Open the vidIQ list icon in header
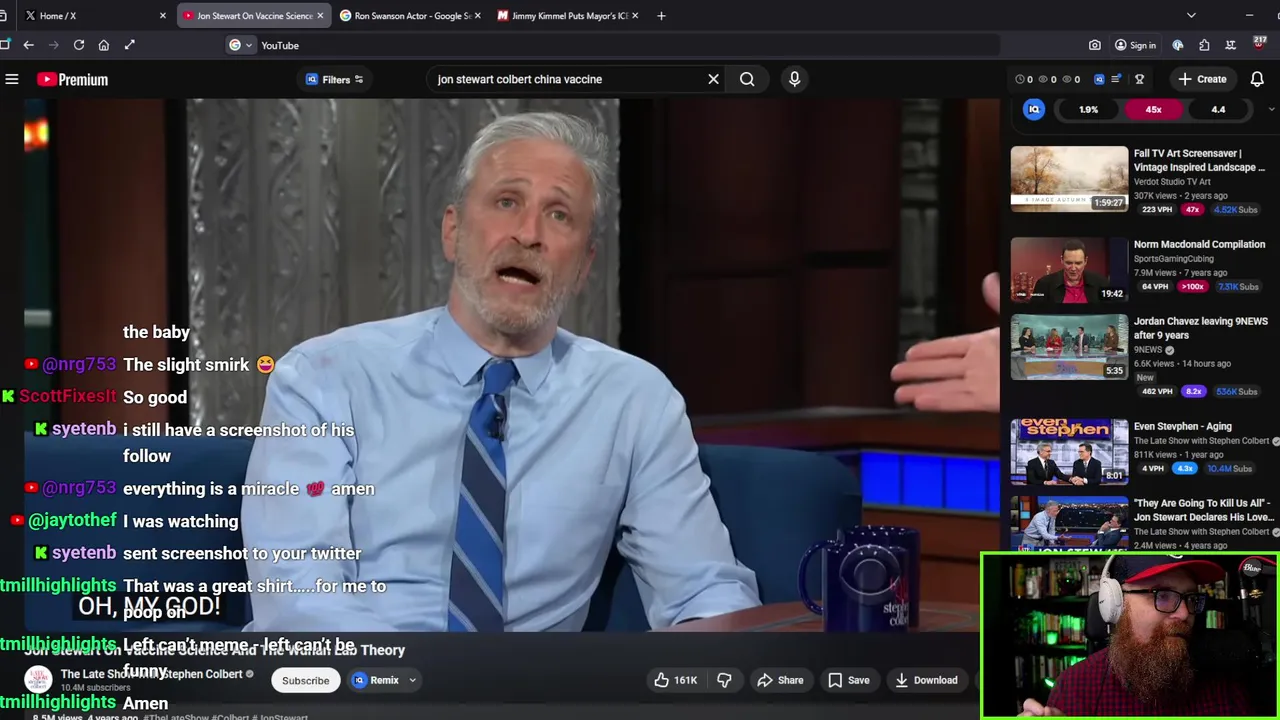The width and height of the screenshot is (1280, 720). click(1116, 79)
